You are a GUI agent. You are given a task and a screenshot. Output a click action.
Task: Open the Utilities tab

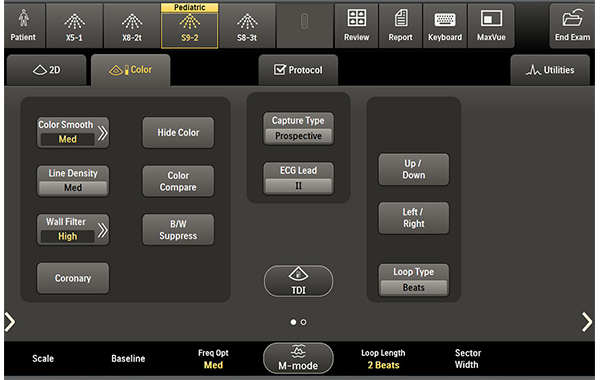tap(550, 70)
